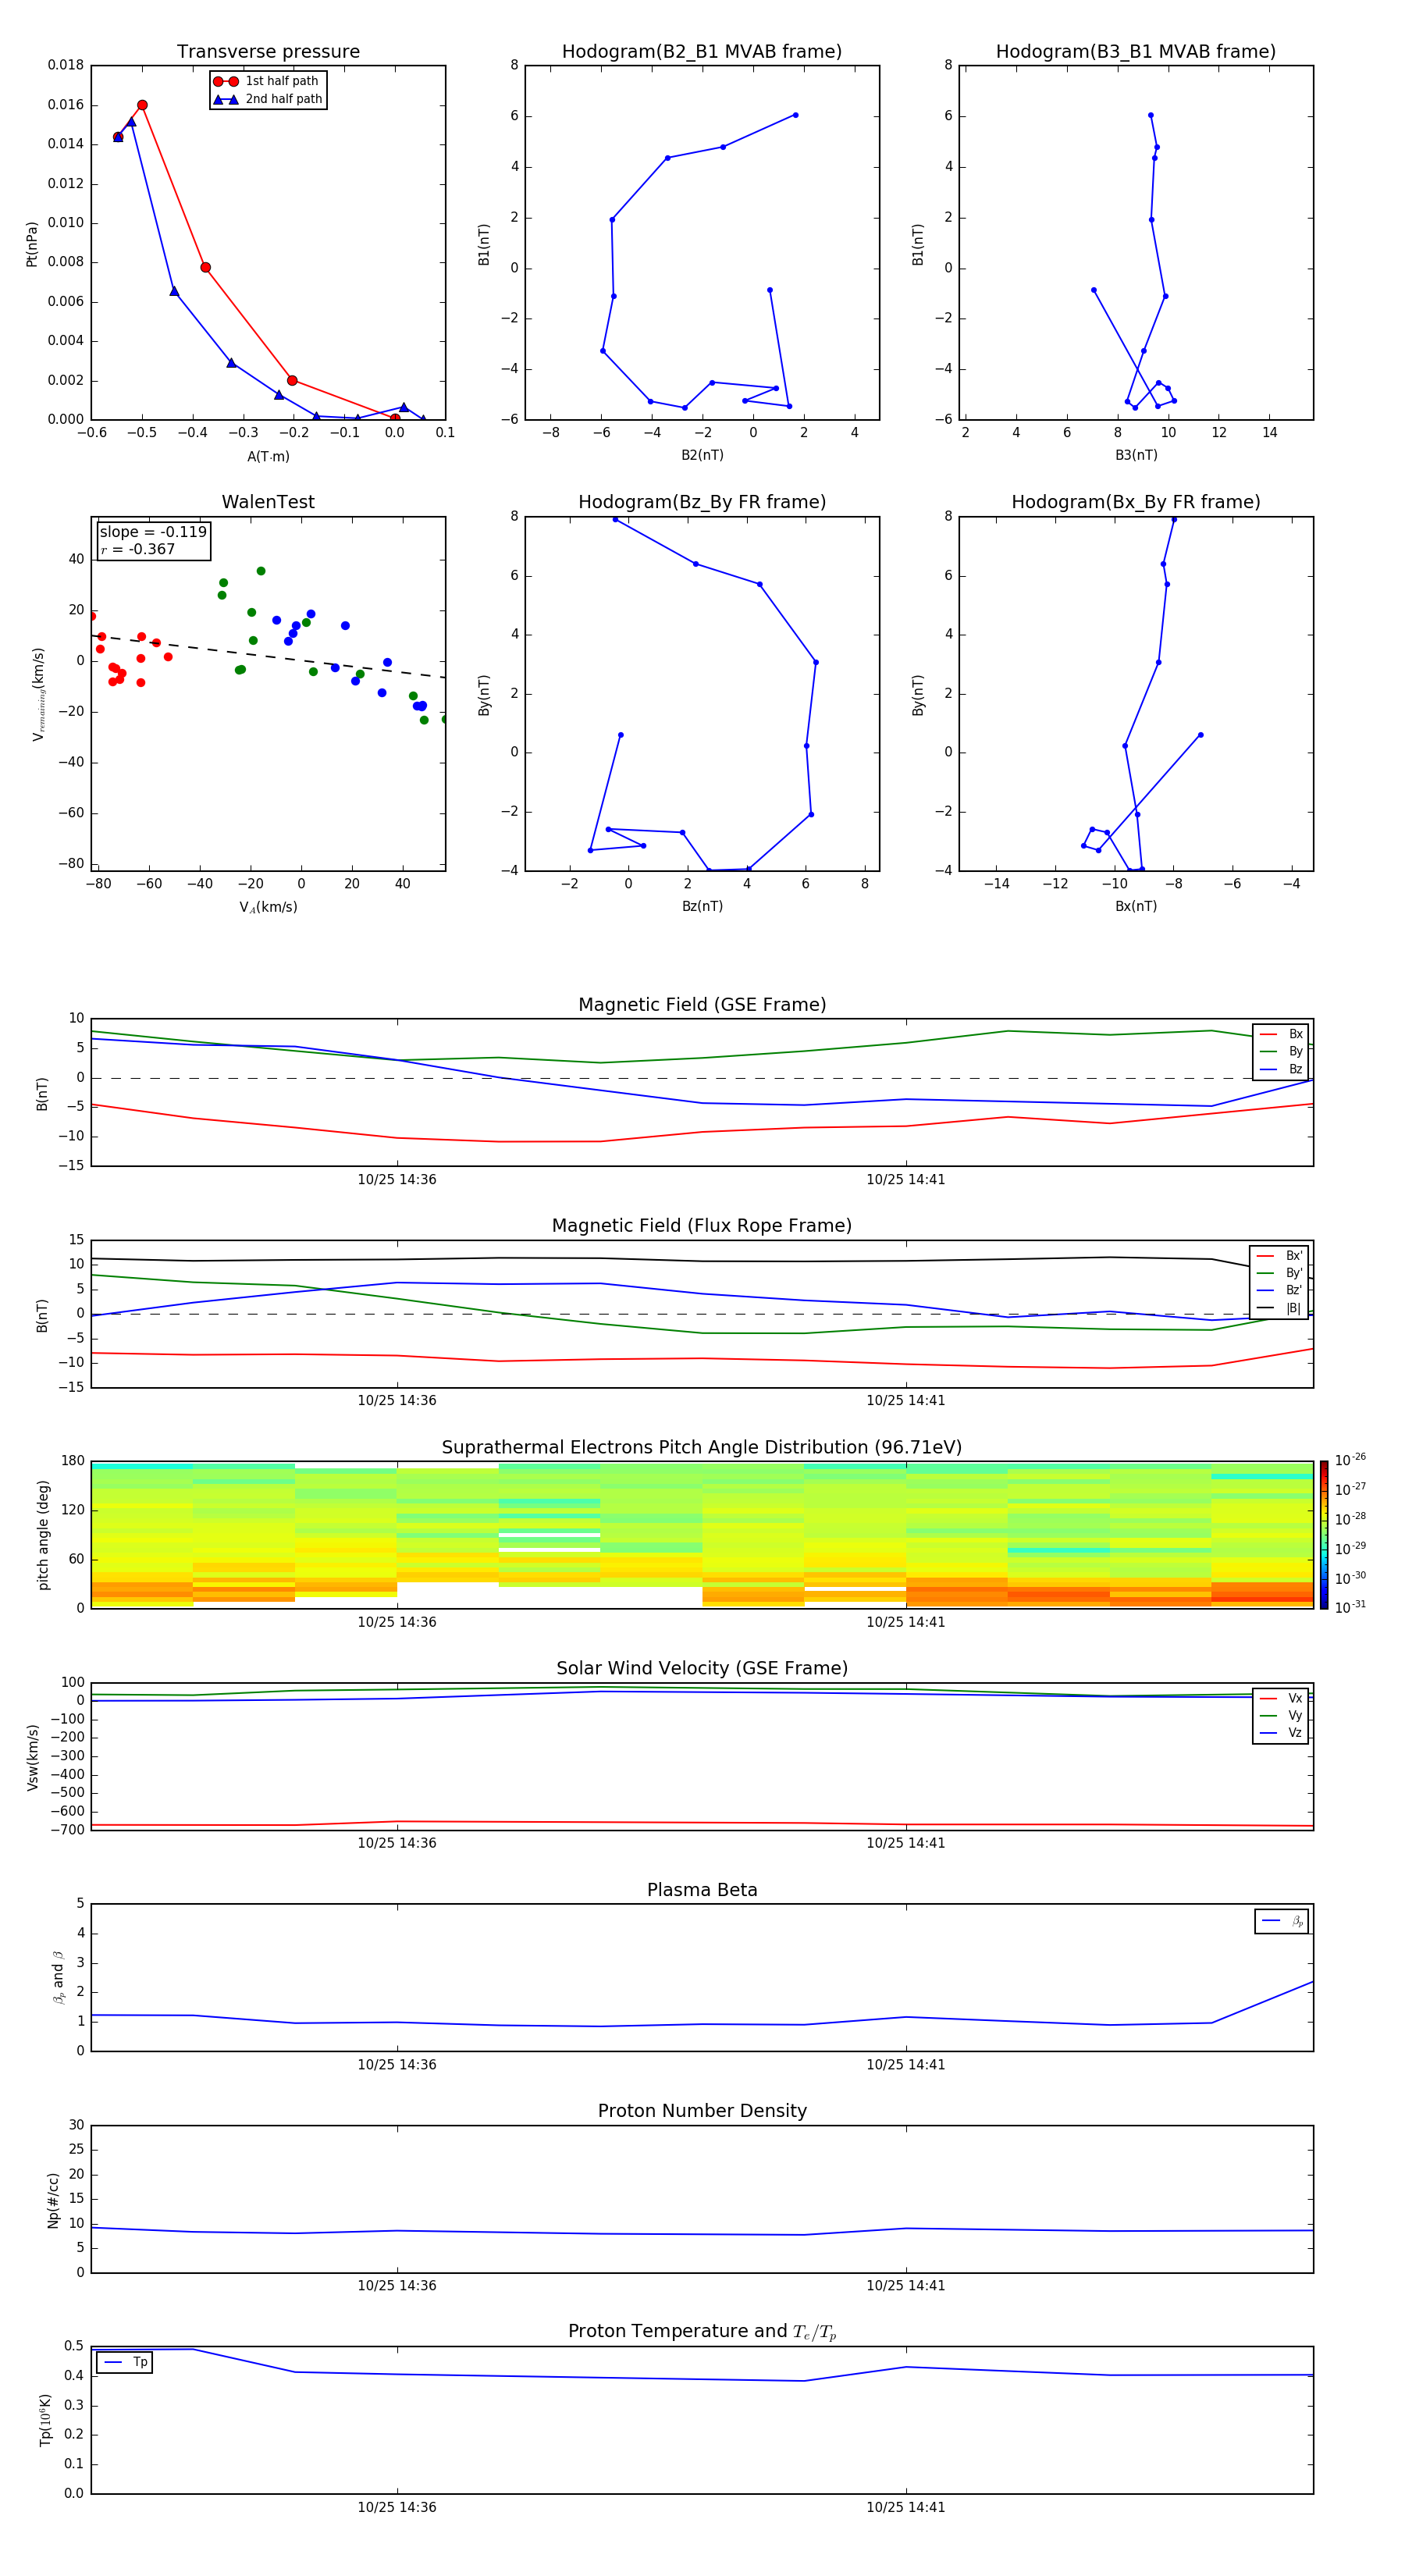Click the '|B|' entry in Flux Rope legend
This screenshot has height=2576, width=1405.
(x=1279, y=1308)
